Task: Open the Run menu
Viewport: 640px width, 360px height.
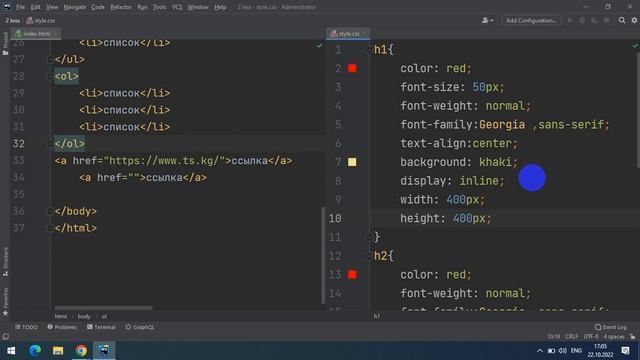Action: tap(142, 7)
